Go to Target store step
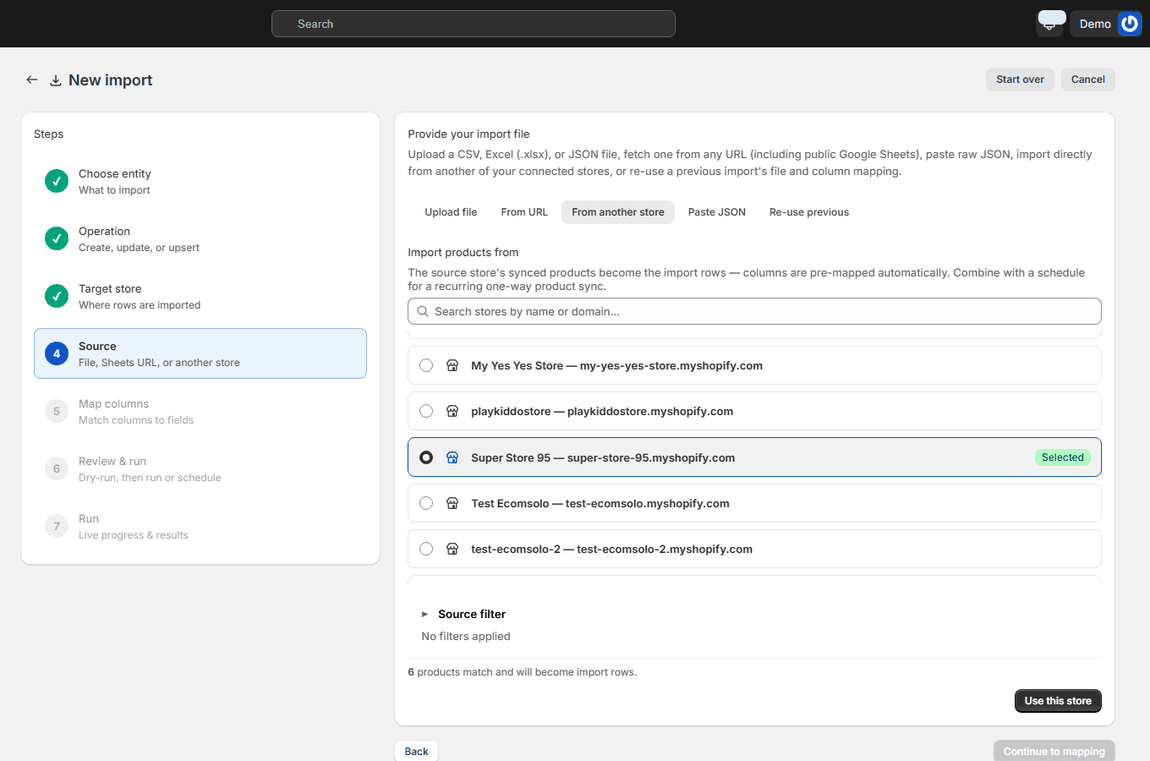Screen dimensions: 1150x761 tap(200, 296)
